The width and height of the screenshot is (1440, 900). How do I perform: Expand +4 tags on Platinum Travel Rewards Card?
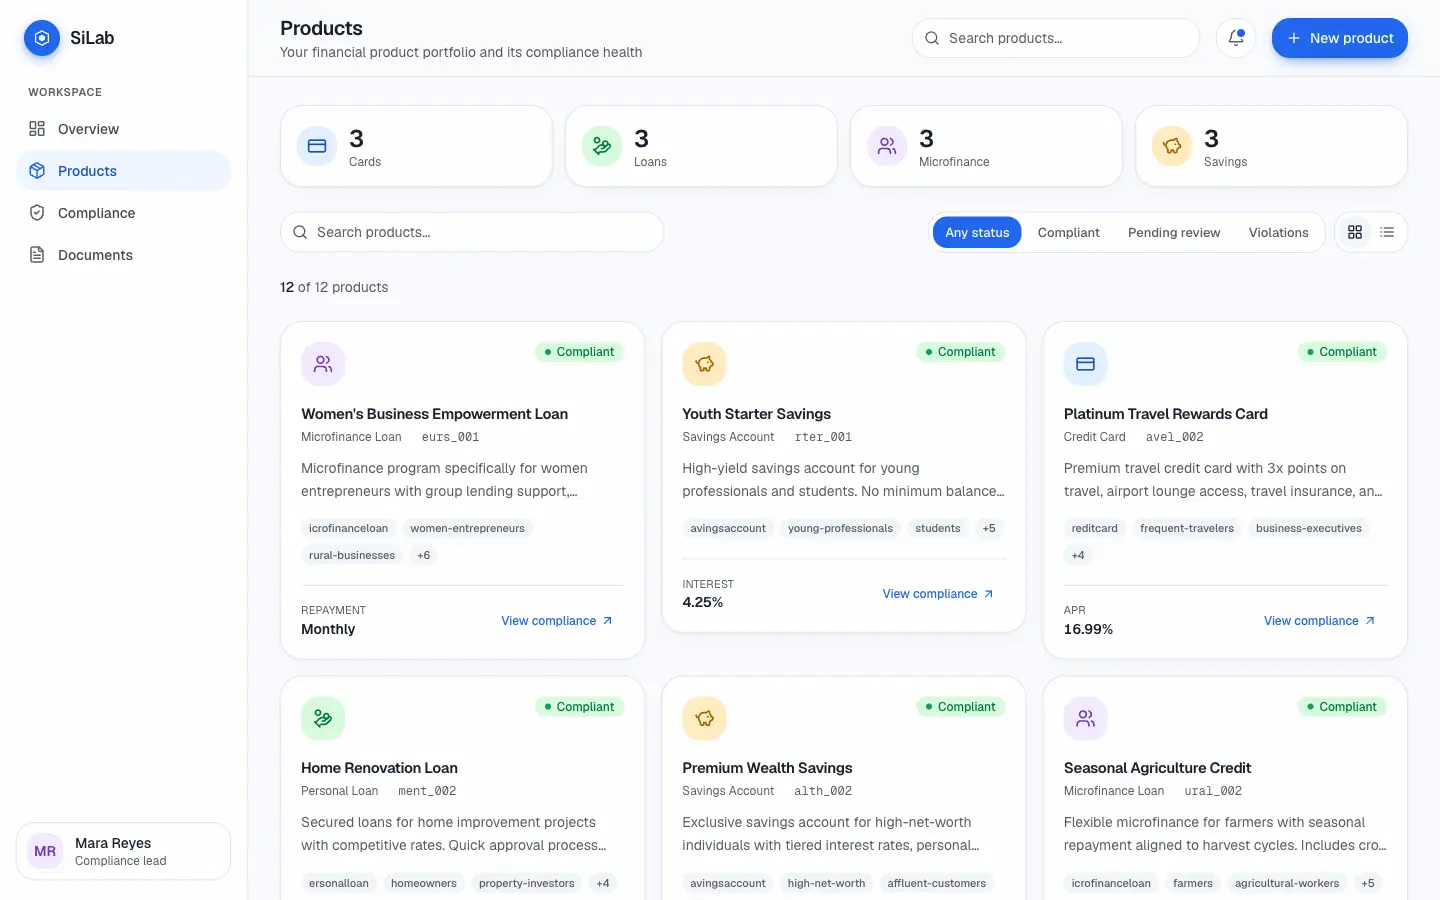point(1077,555)
